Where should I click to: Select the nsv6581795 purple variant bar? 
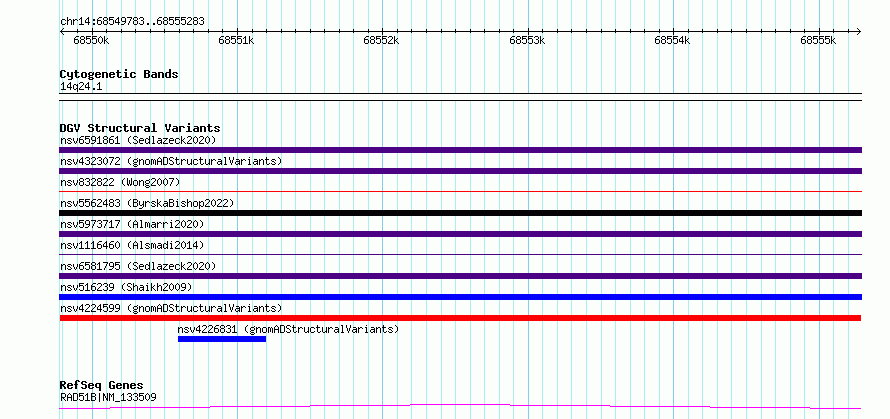point(460,276)
